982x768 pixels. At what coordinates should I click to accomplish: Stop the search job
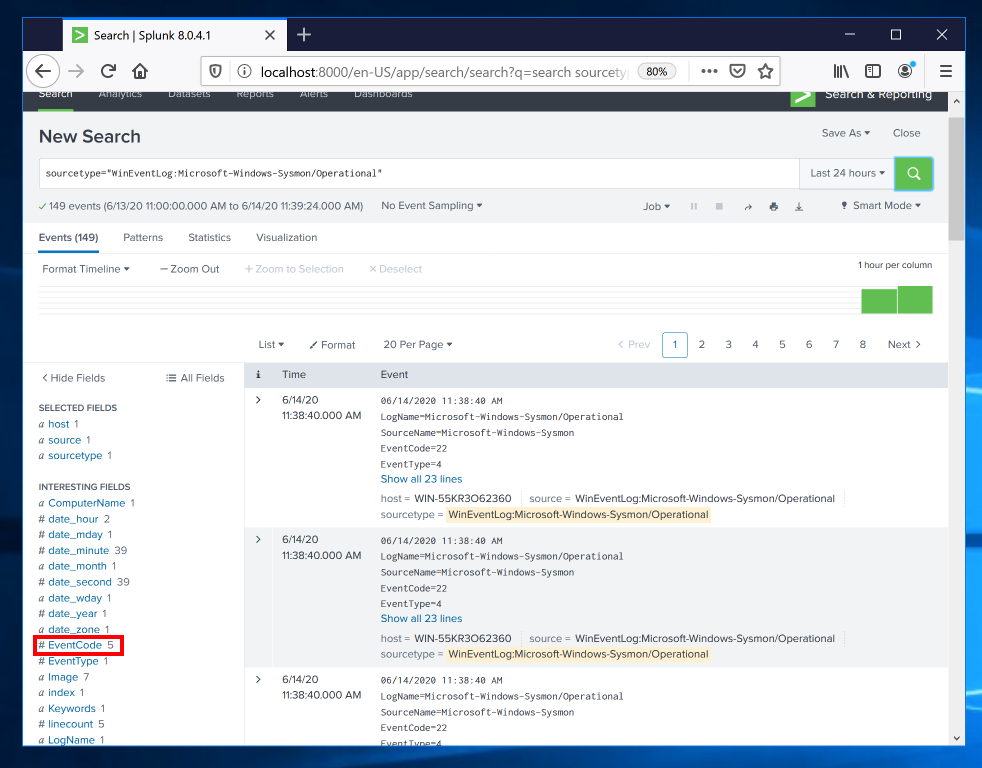click(719, 206)
